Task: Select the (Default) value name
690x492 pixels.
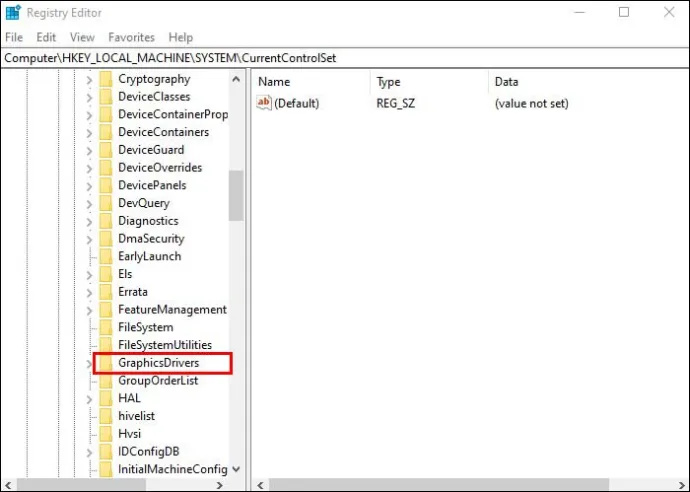Action: coord(297,103)
